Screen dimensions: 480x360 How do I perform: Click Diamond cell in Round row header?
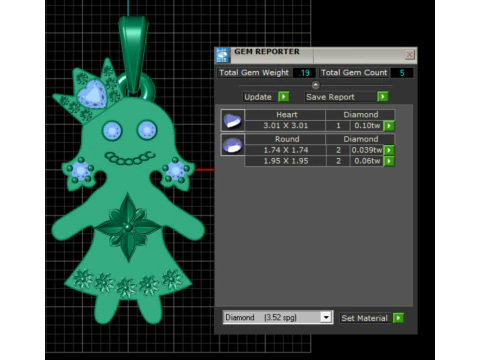(x=360, y=139)
